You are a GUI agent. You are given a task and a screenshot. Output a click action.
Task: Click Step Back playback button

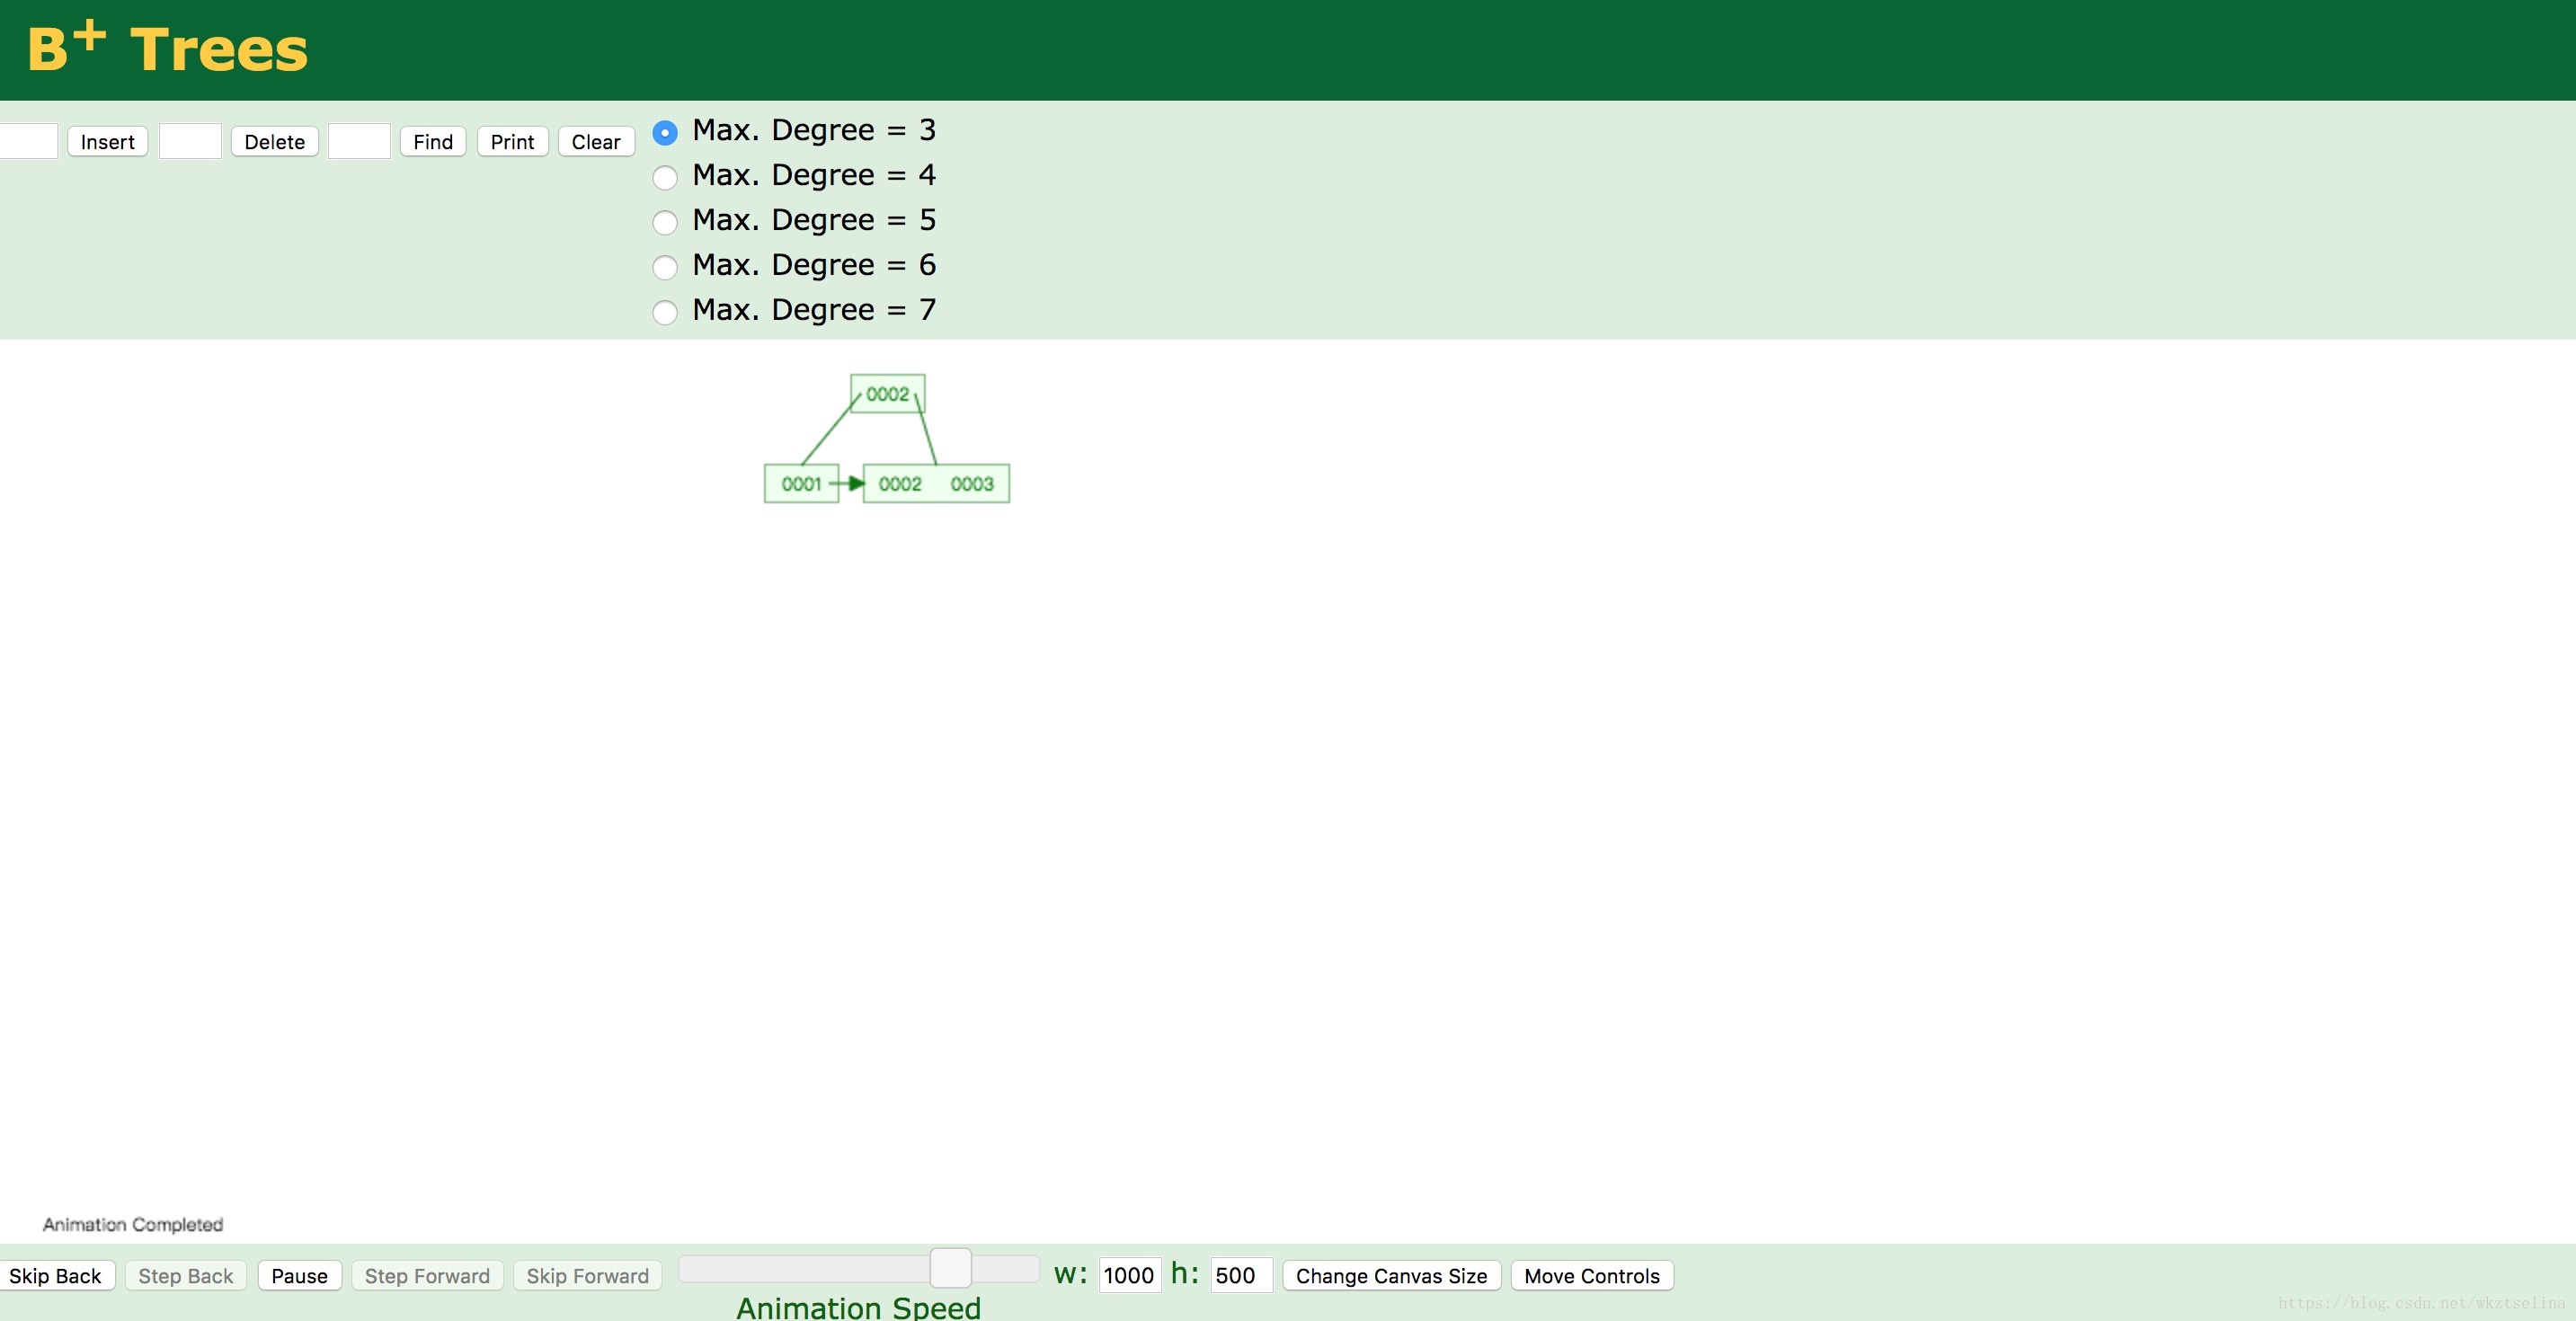(x=185, y=1276)
